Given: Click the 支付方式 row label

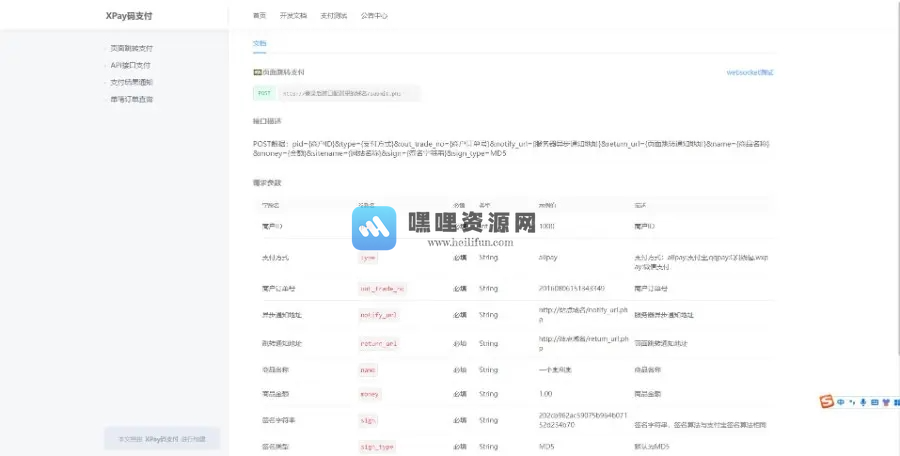Looking at the screenshot, I should [x=276, y=258].
